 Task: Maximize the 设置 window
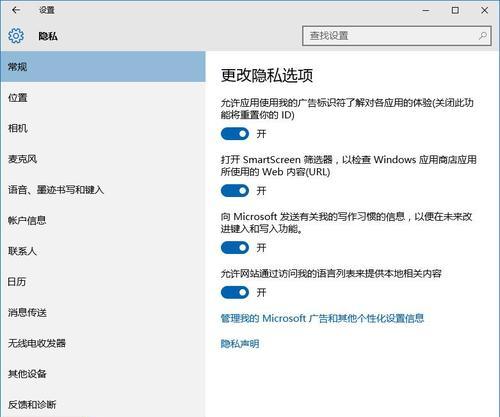[455, 10]
